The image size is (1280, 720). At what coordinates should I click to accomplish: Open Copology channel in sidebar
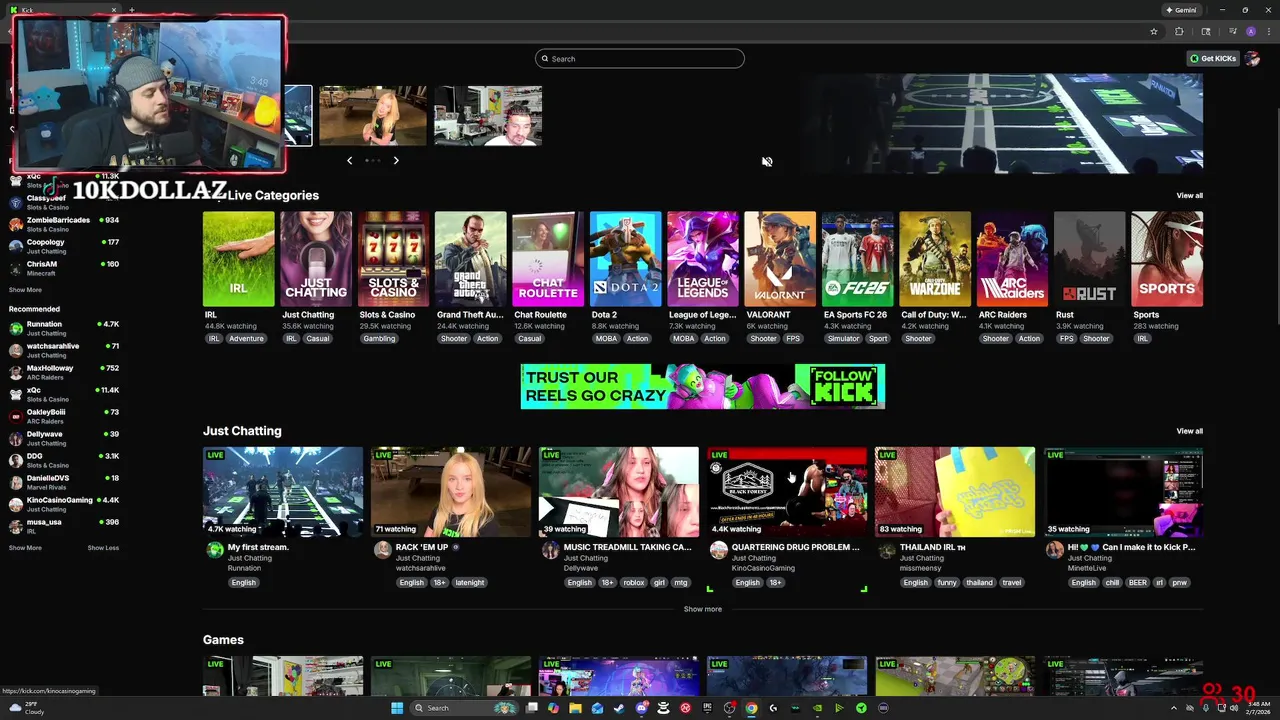pyautogui.click(x=64, y=246)
